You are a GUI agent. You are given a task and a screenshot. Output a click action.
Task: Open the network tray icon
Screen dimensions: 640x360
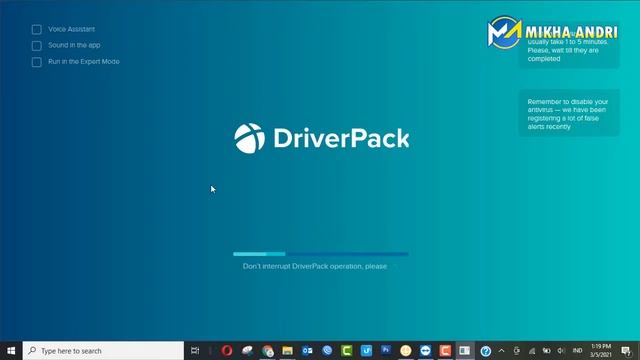click(532, 351)
